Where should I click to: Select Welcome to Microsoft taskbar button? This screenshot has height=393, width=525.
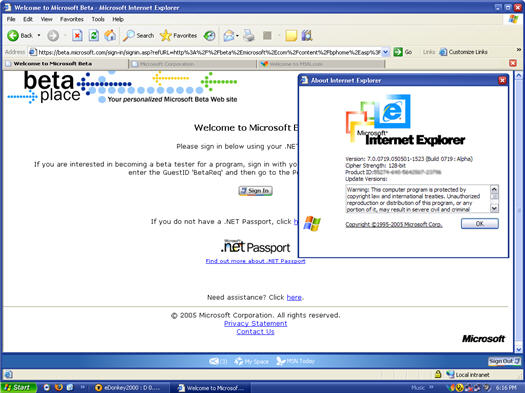(x=212, y=388)
